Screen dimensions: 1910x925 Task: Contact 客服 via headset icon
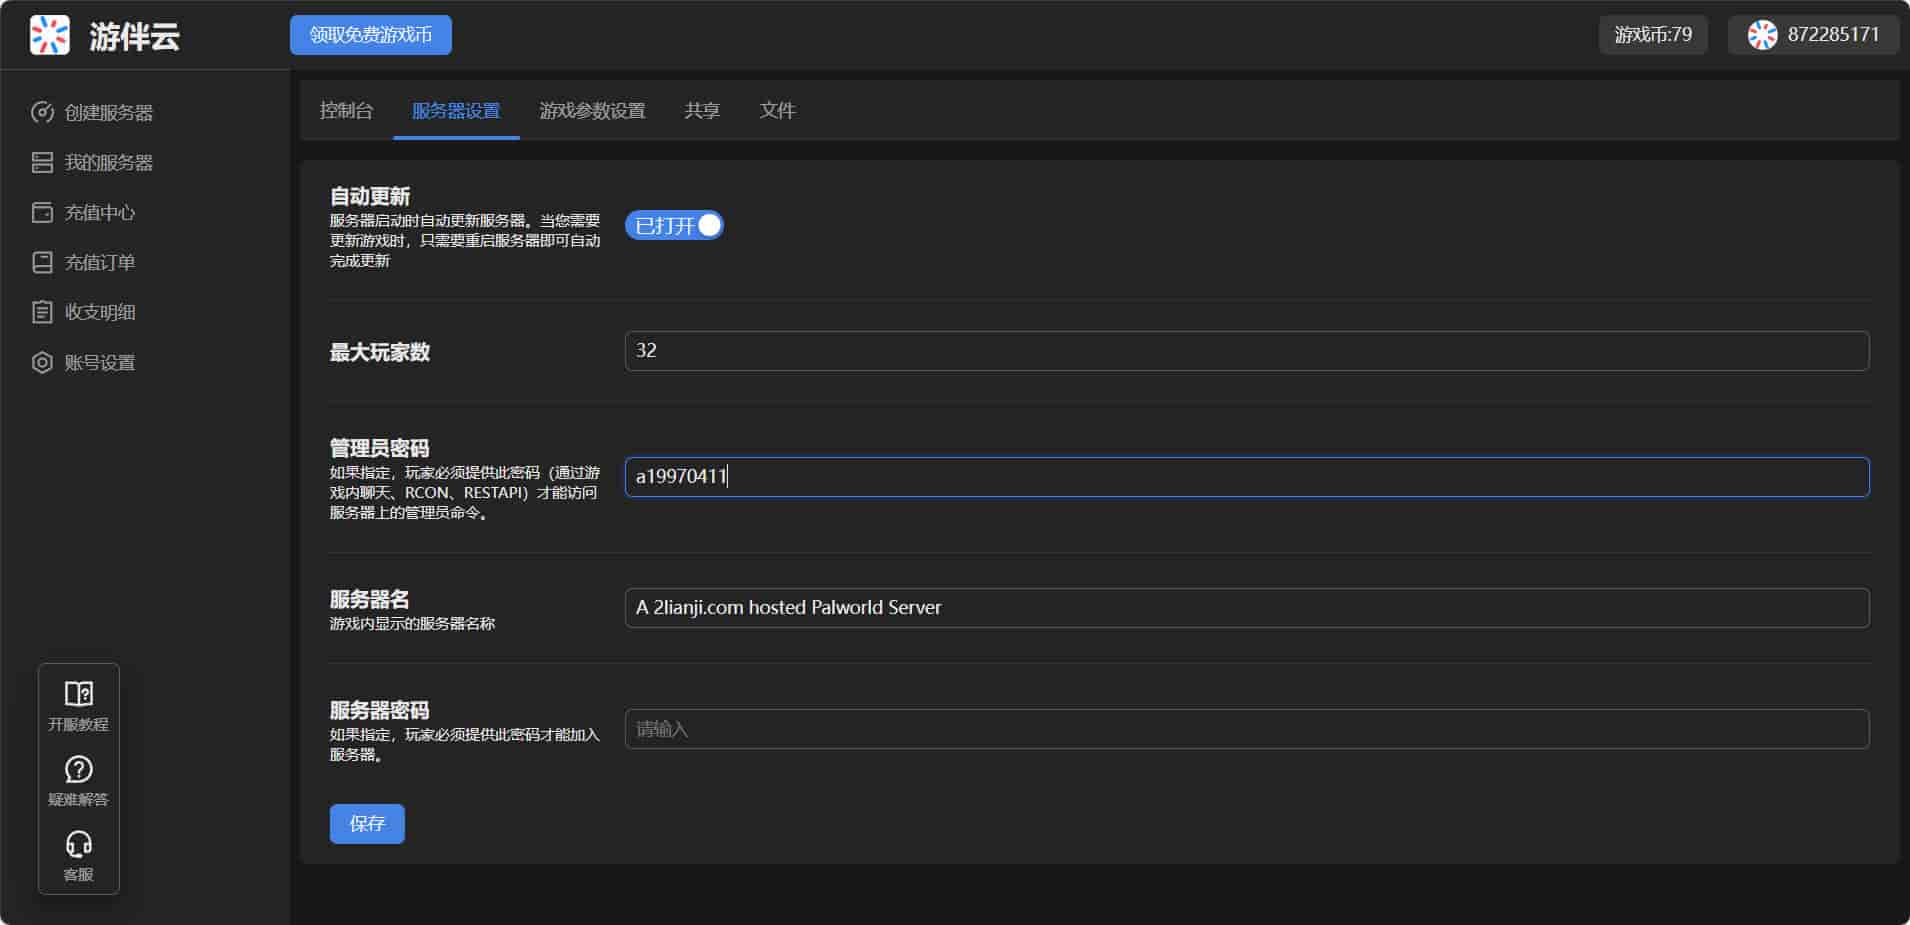78,855
